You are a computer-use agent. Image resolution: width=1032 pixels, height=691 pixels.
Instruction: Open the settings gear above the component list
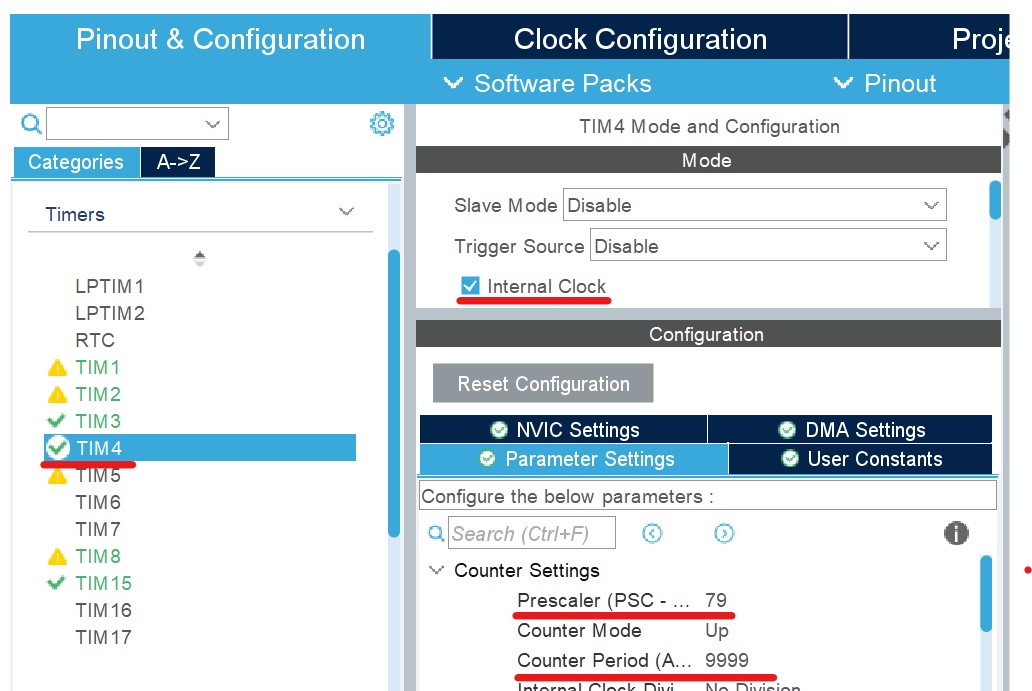[x=381, y=123]
